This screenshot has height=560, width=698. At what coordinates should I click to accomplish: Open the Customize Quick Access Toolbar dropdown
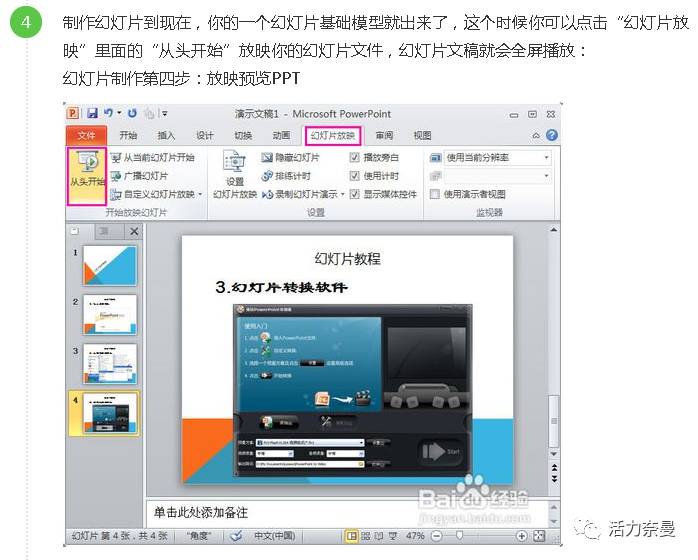[x=165, y=114]
